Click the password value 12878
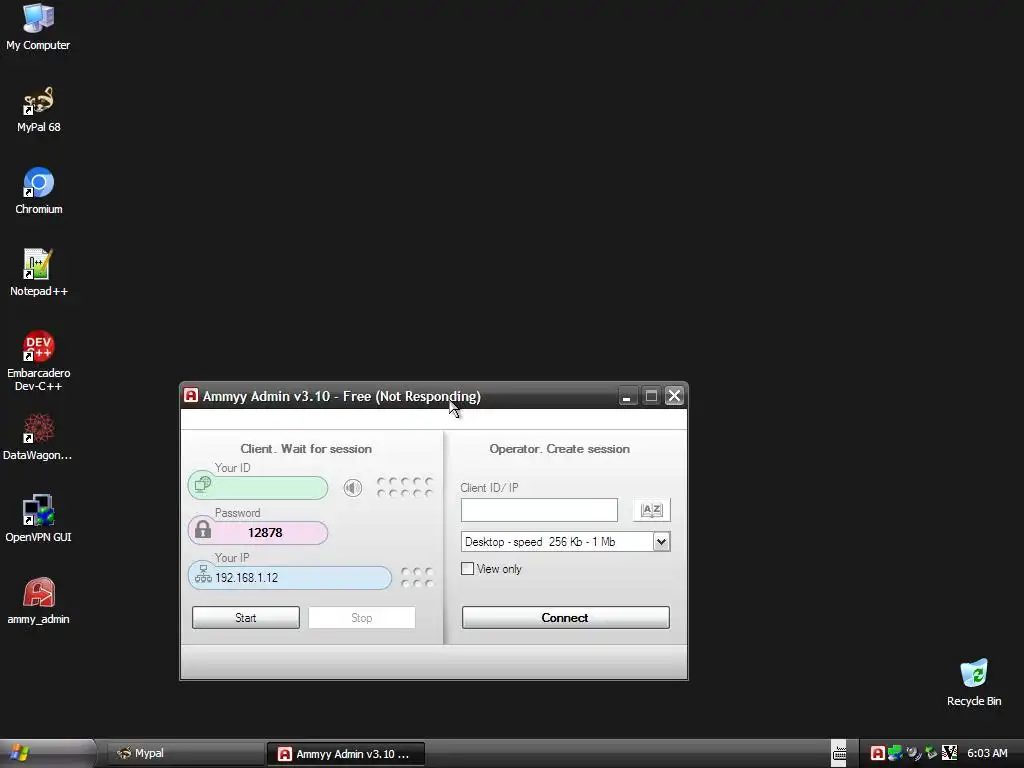The image size is (1024, 768). [265, 533]
